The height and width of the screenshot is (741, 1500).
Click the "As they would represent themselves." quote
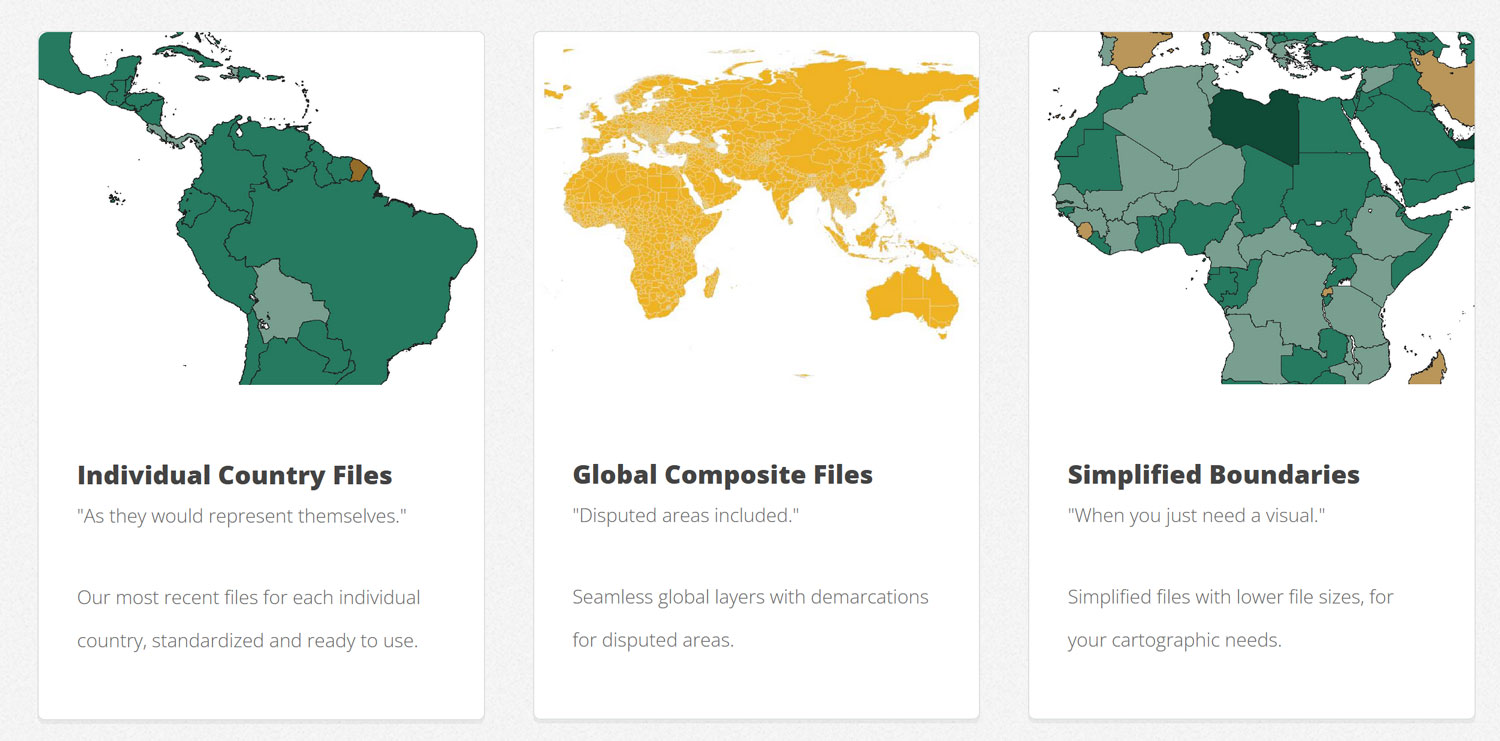pyautogui.click(x=242, y=516)
